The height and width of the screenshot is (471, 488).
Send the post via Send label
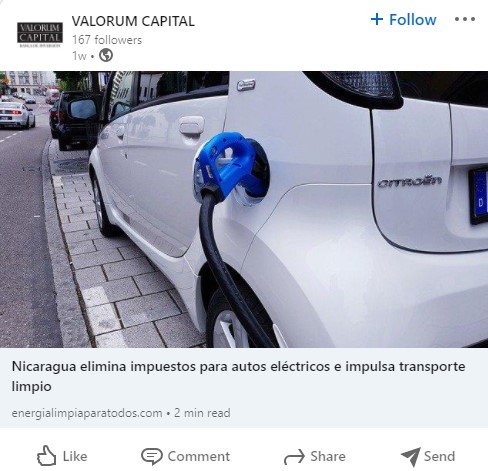439,456
